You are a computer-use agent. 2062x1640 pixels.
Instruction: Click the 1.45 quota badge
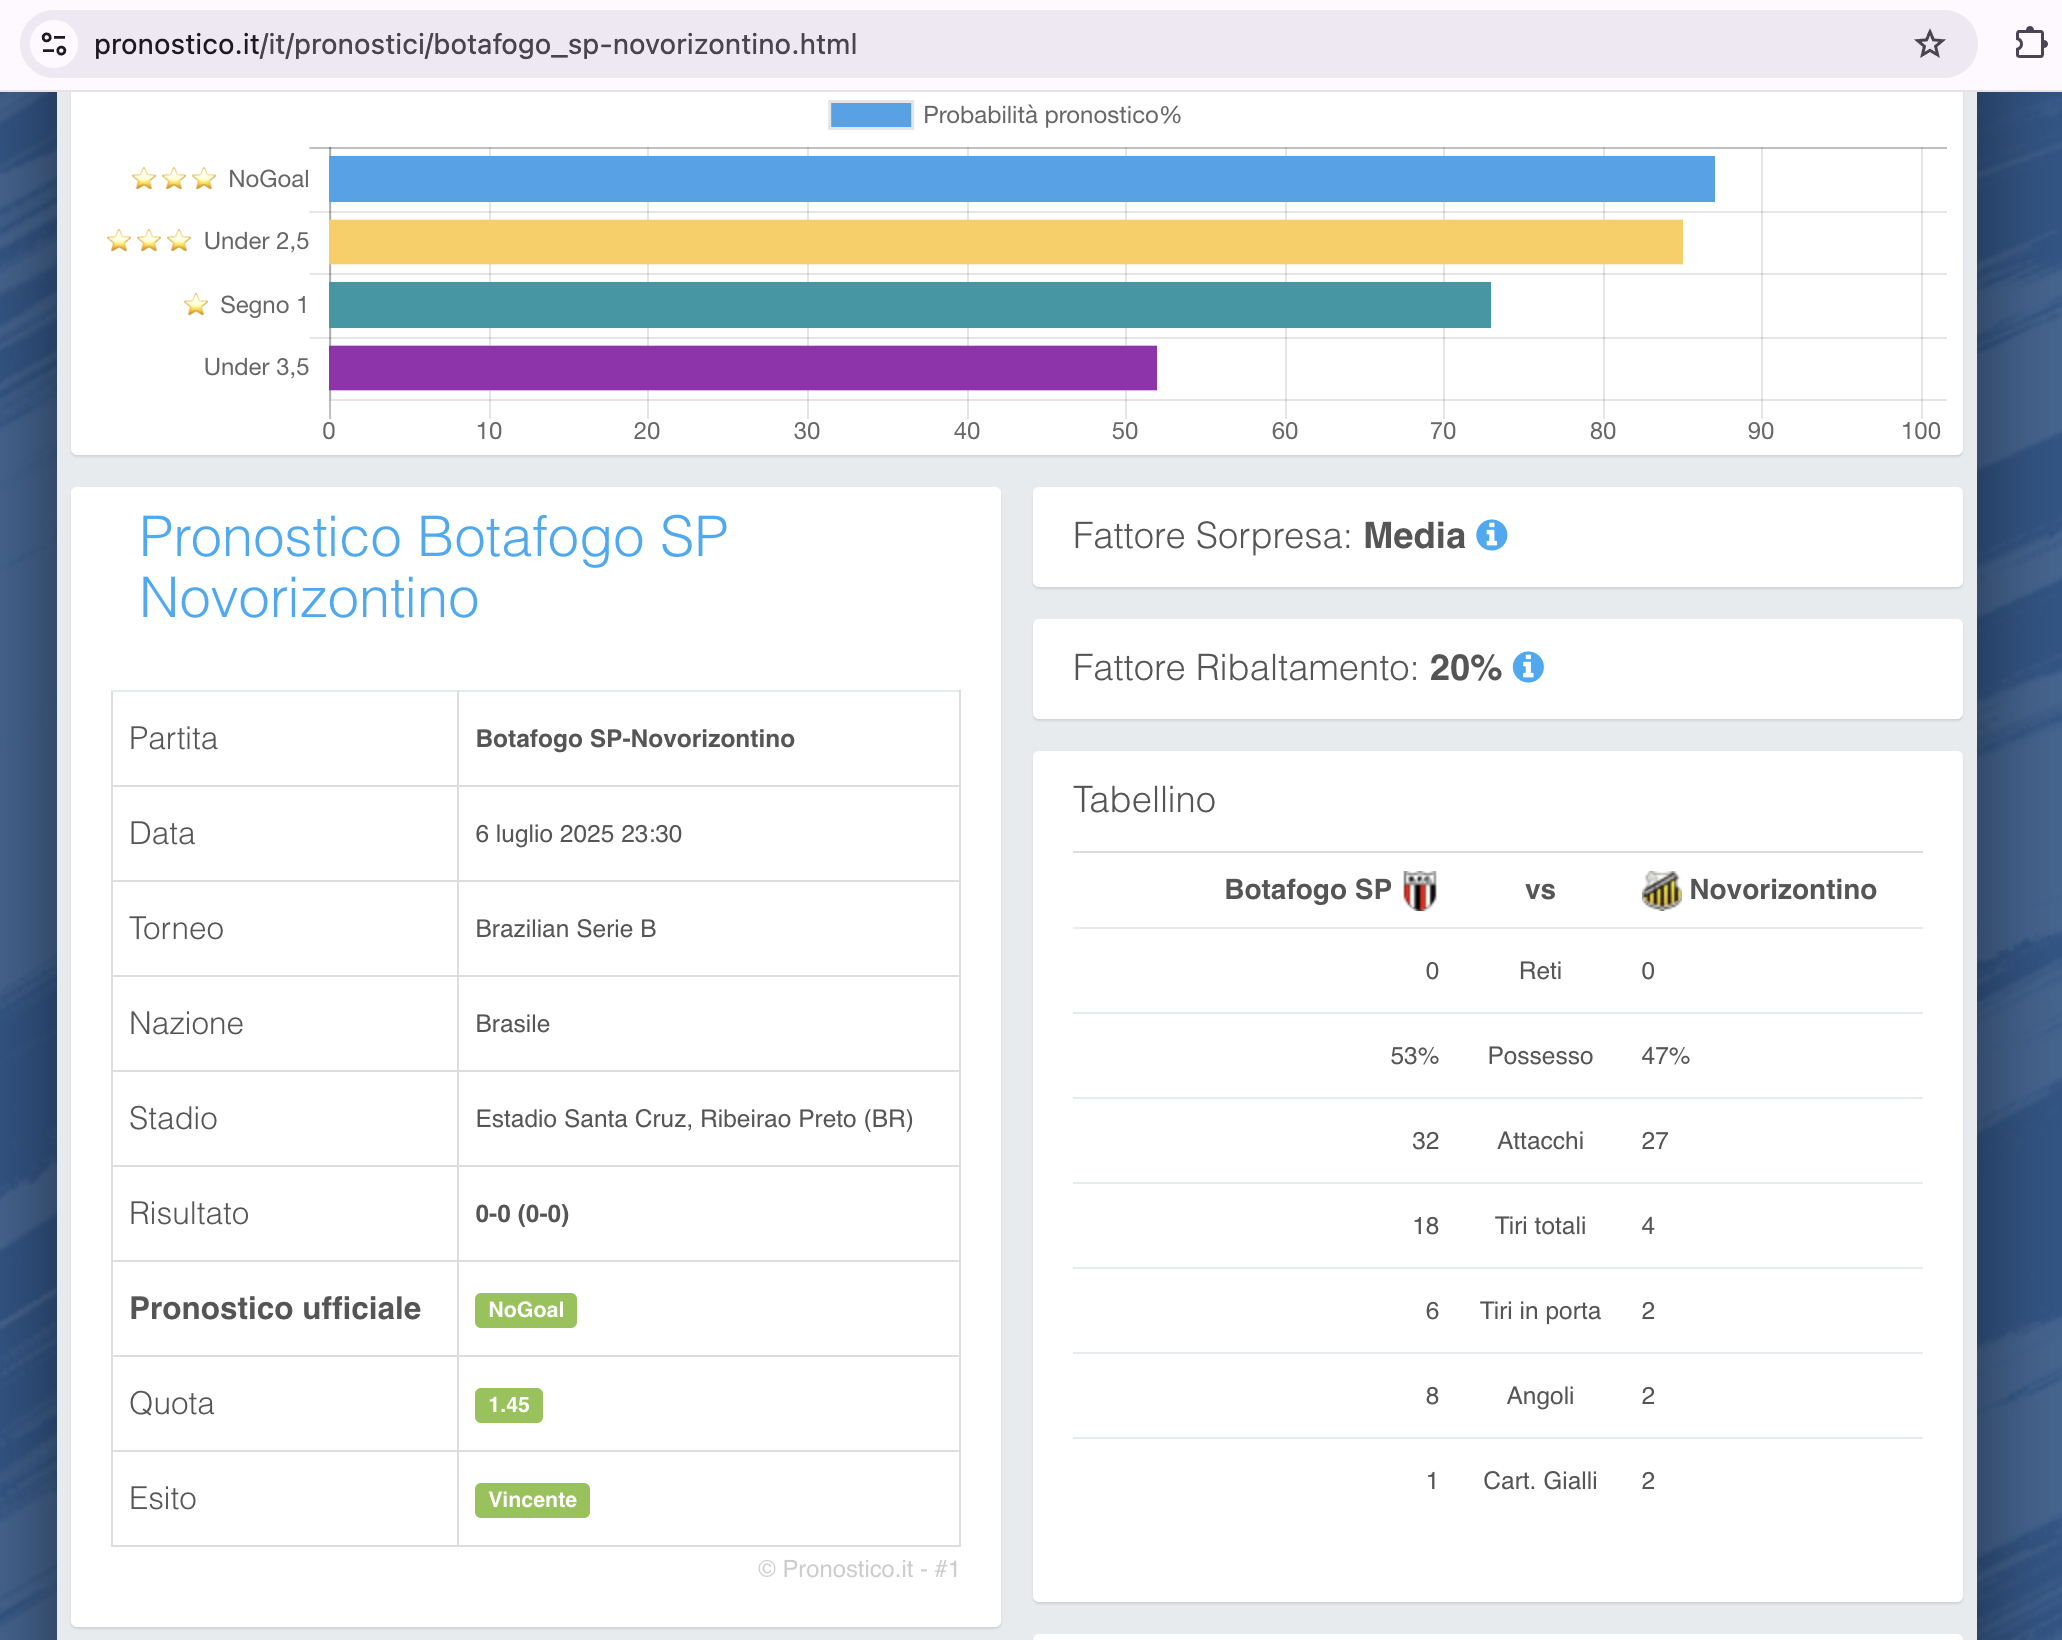tap(509, 1405)
